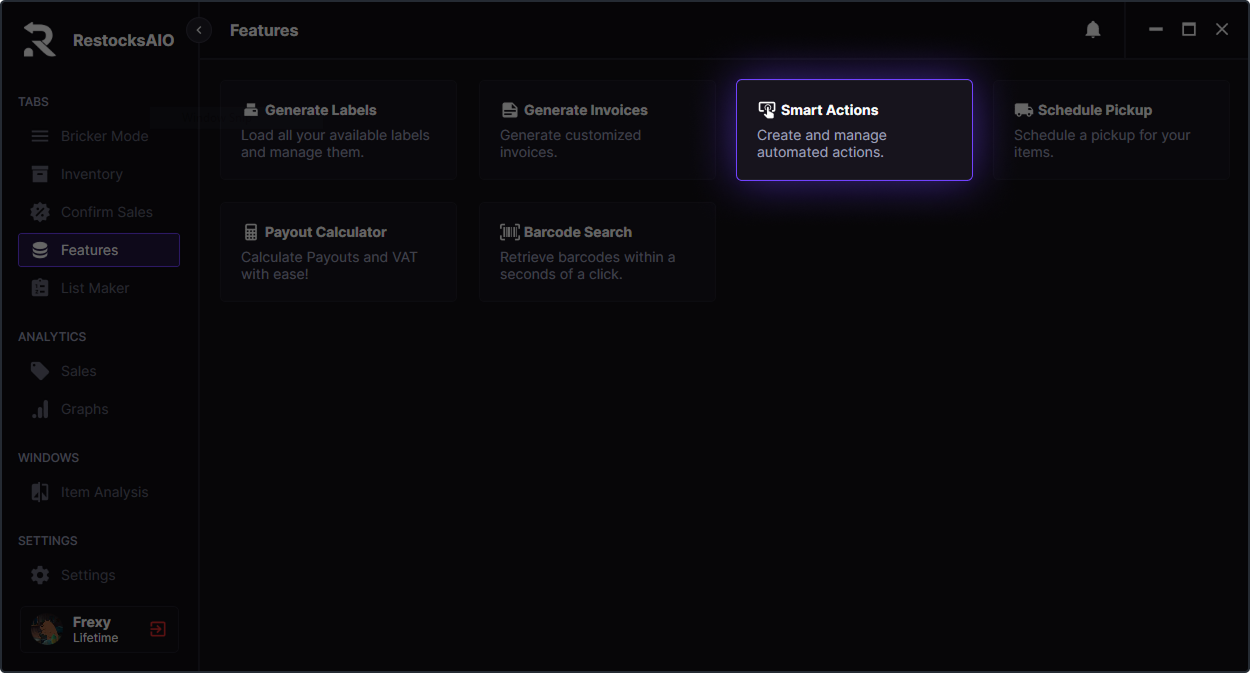Click the notification bell icon

click(1093, 30)
